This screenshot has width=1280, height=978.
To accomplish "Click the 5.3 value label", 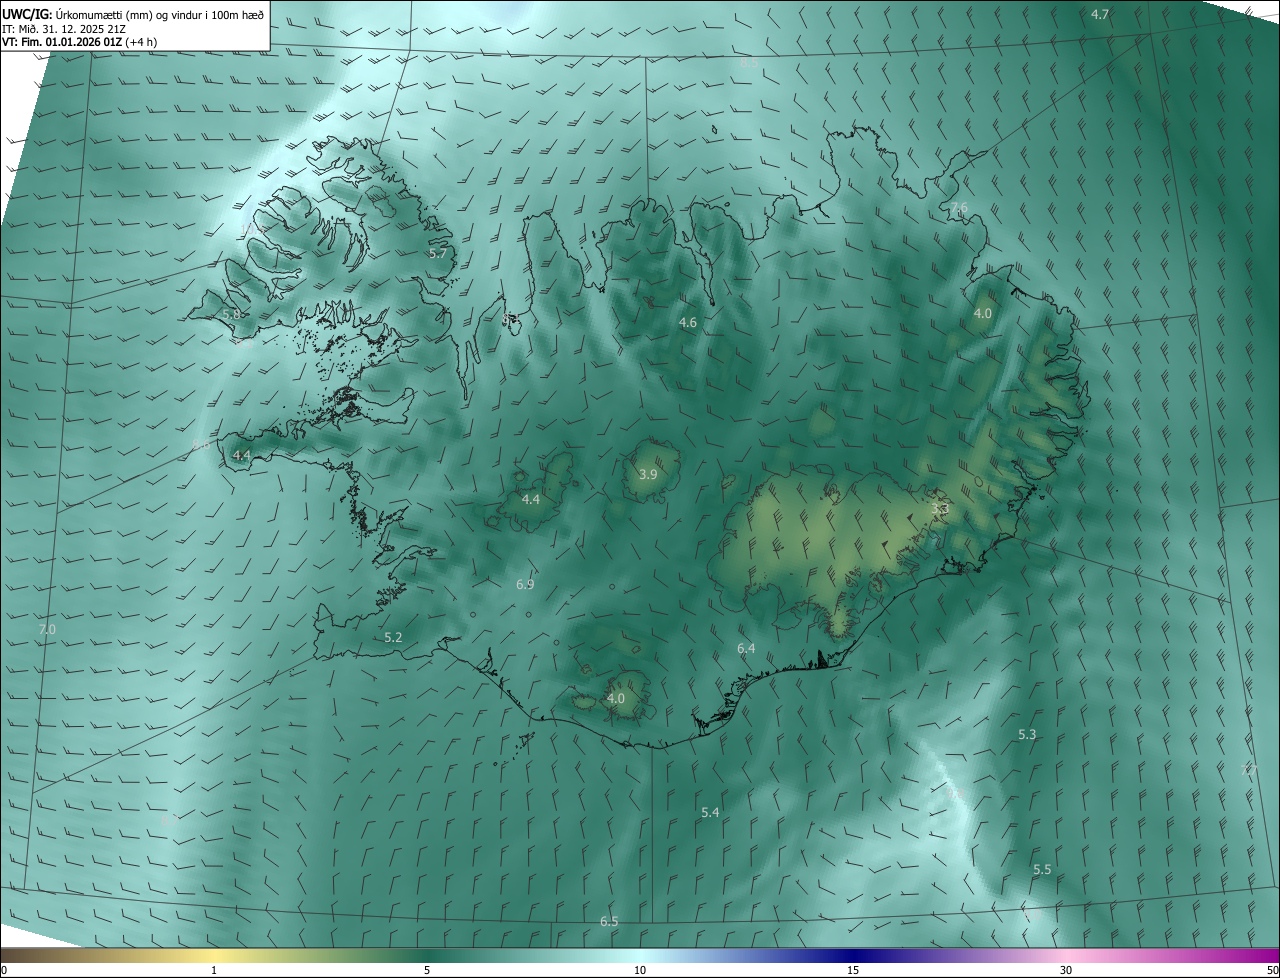I will click(x=1027, y=734).
